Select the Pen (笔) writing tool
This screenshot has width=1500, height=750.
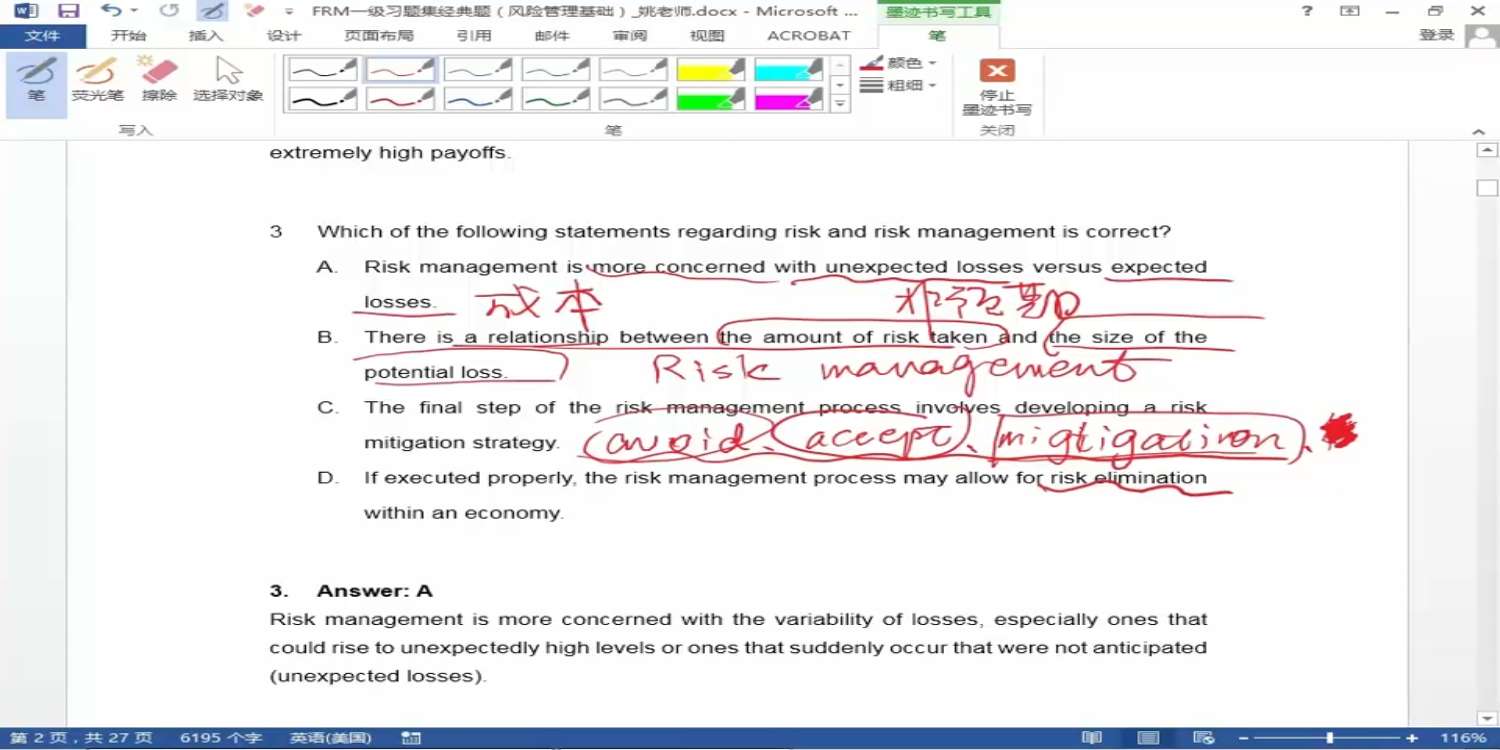[x=36, y=80]
